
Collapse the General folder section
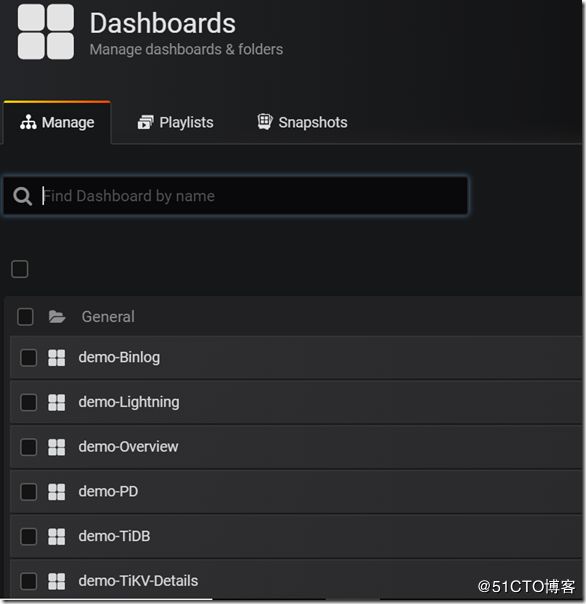tap(108, 317)
